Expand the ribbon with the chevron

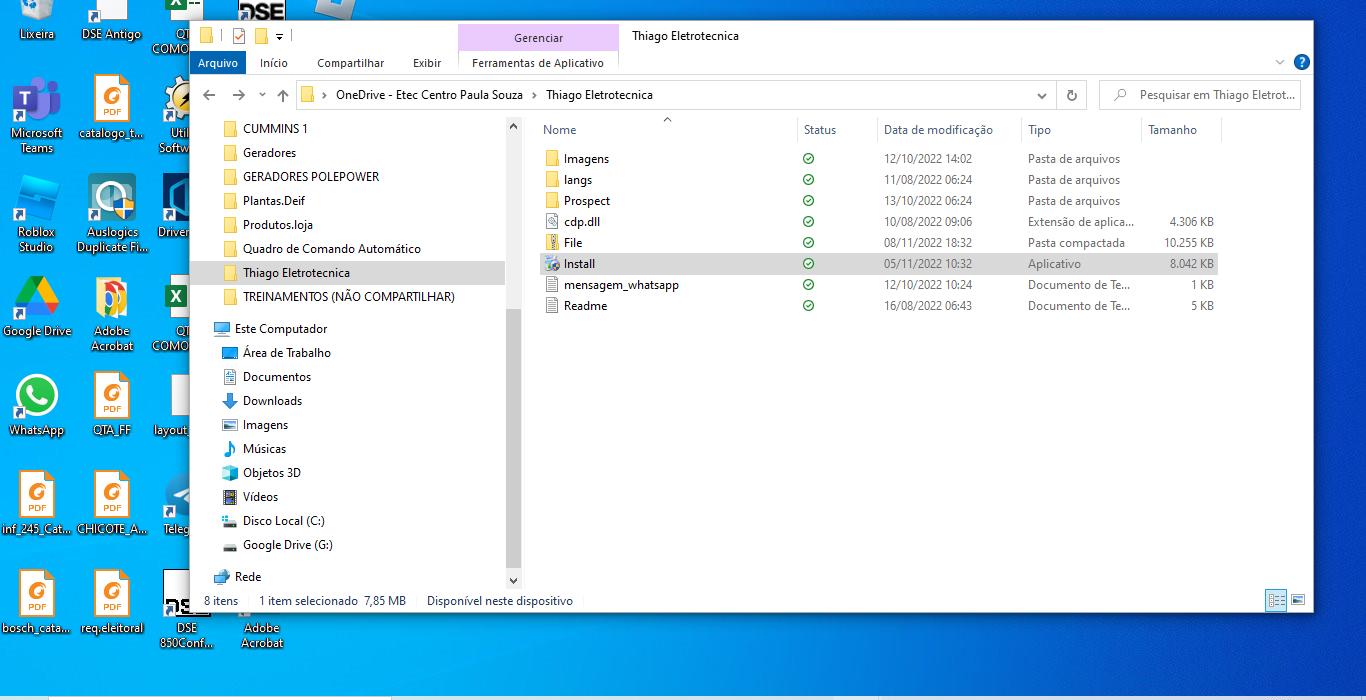(x=1280, y=62)
